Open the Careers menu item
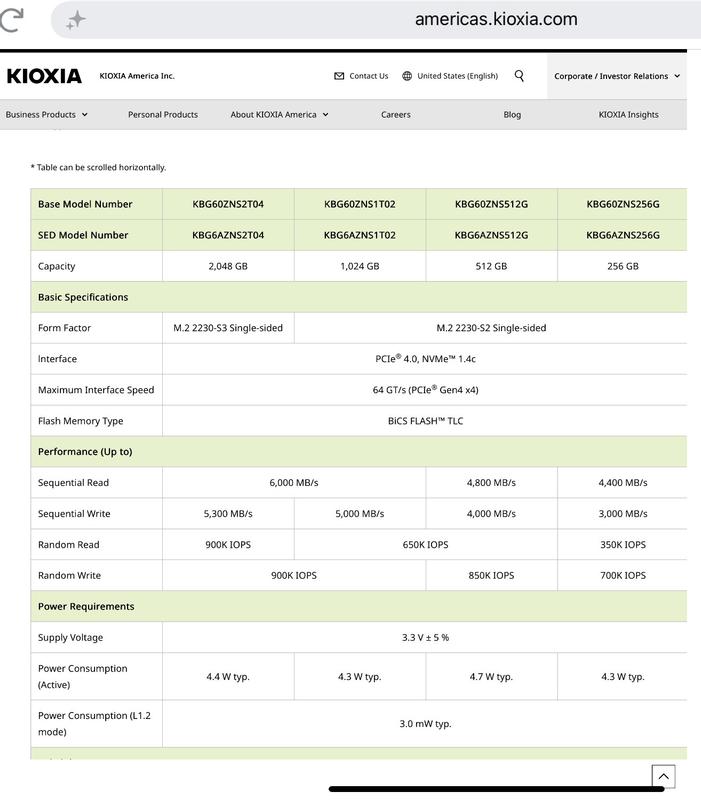Image resolution: width=701 pixels, height=800 pixels. (x=395, y=115)
